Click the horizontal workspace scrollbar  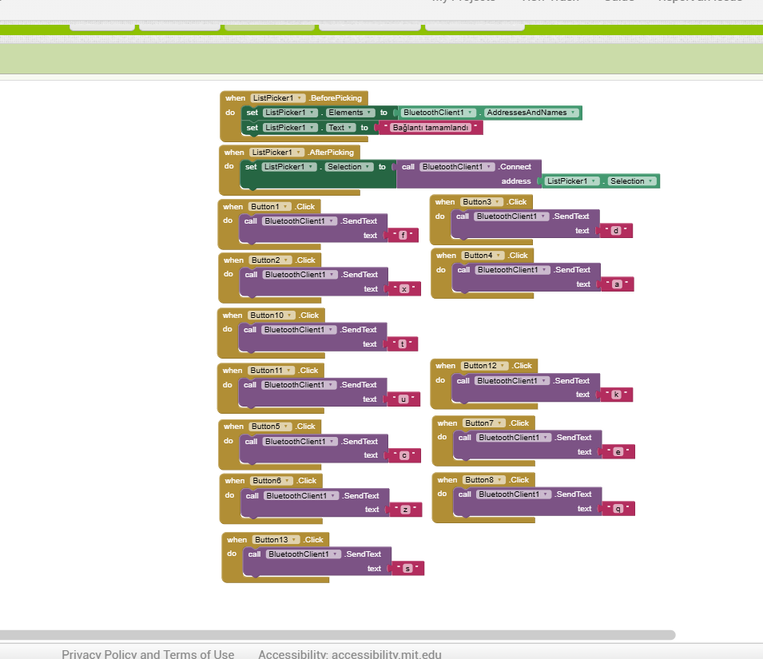coord(337,635)
